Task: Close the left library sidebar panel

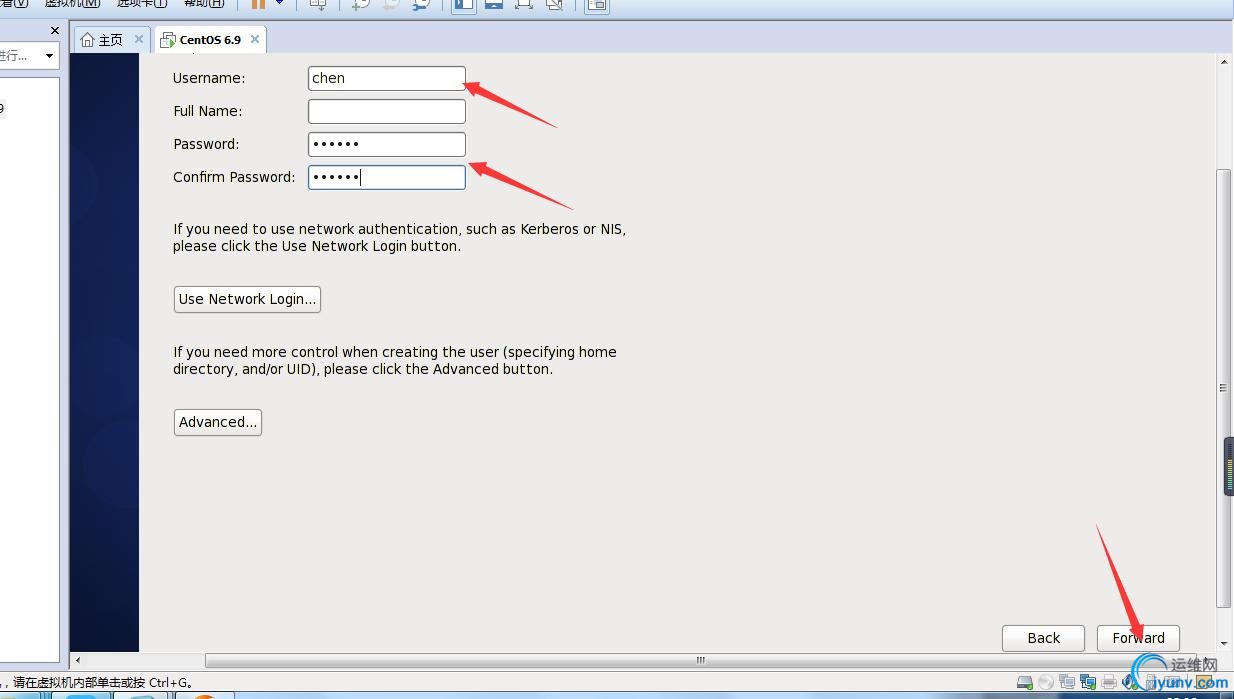Action: tap(55, 31)
